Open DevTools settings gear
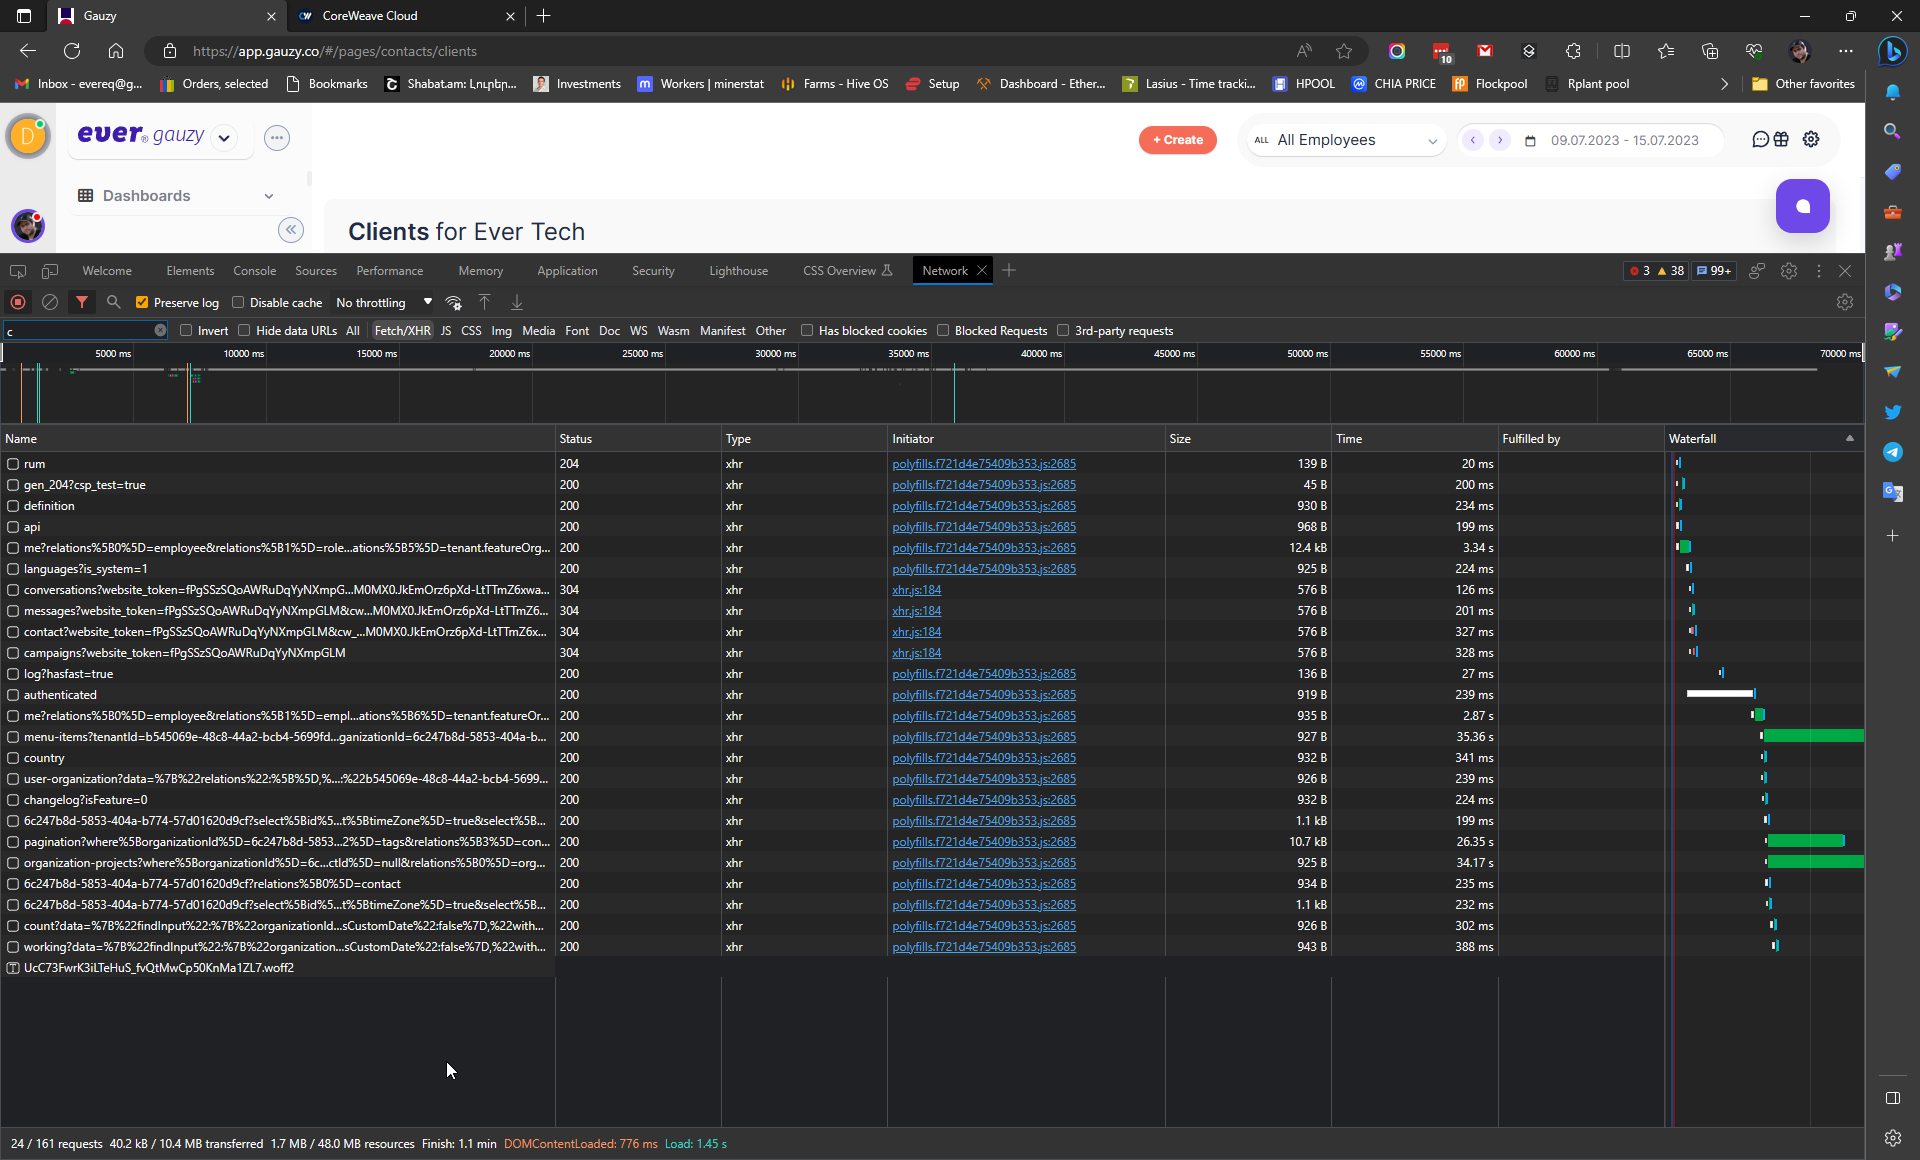The width and height of the screenshot is (1920, 1160). click(x=1789, y=271)
